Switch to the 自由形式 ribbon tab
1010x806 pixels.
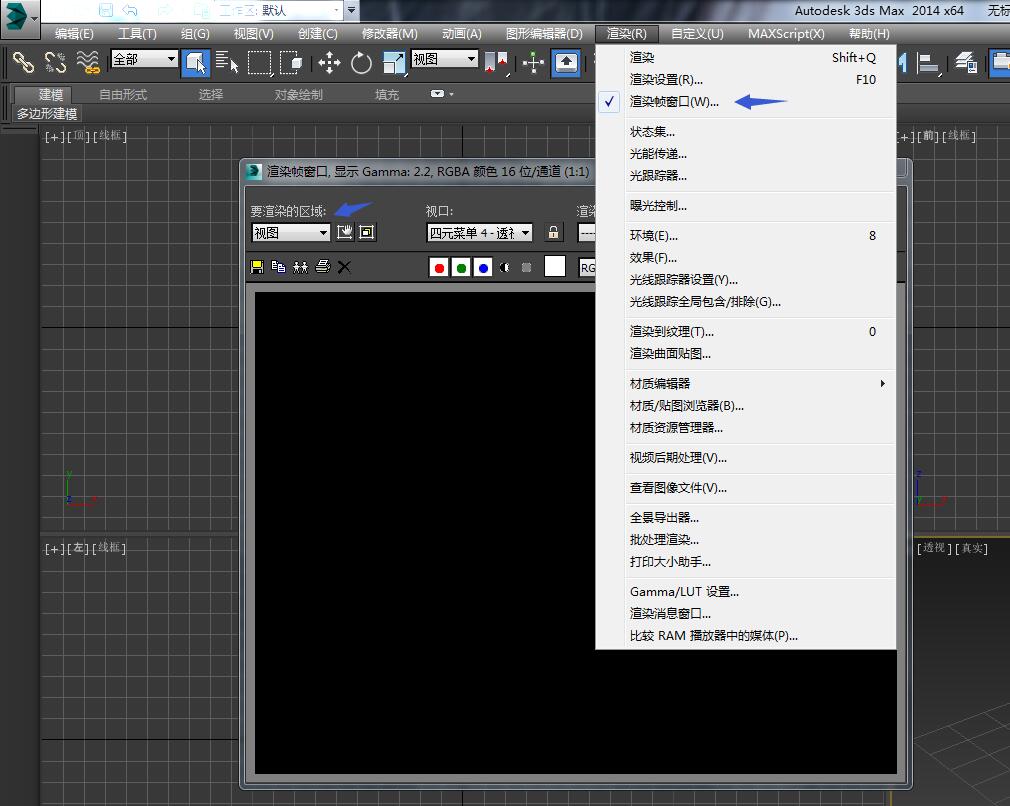click(123, 94)
